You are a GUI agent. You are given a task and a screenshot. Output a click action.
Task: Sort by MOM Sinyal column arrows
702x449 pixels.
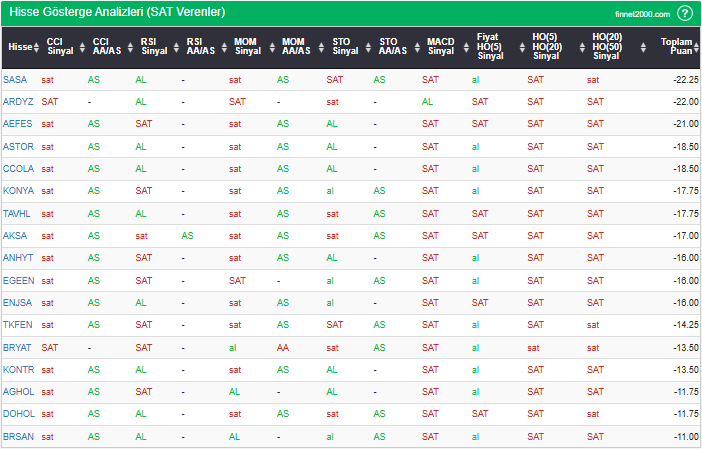(272, 47)
